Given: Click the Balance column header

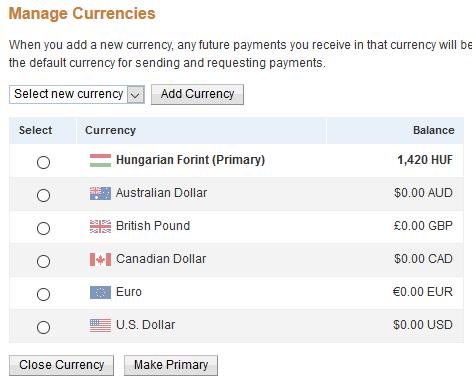Looking at the screenshot, I should [x=434, y=130].
